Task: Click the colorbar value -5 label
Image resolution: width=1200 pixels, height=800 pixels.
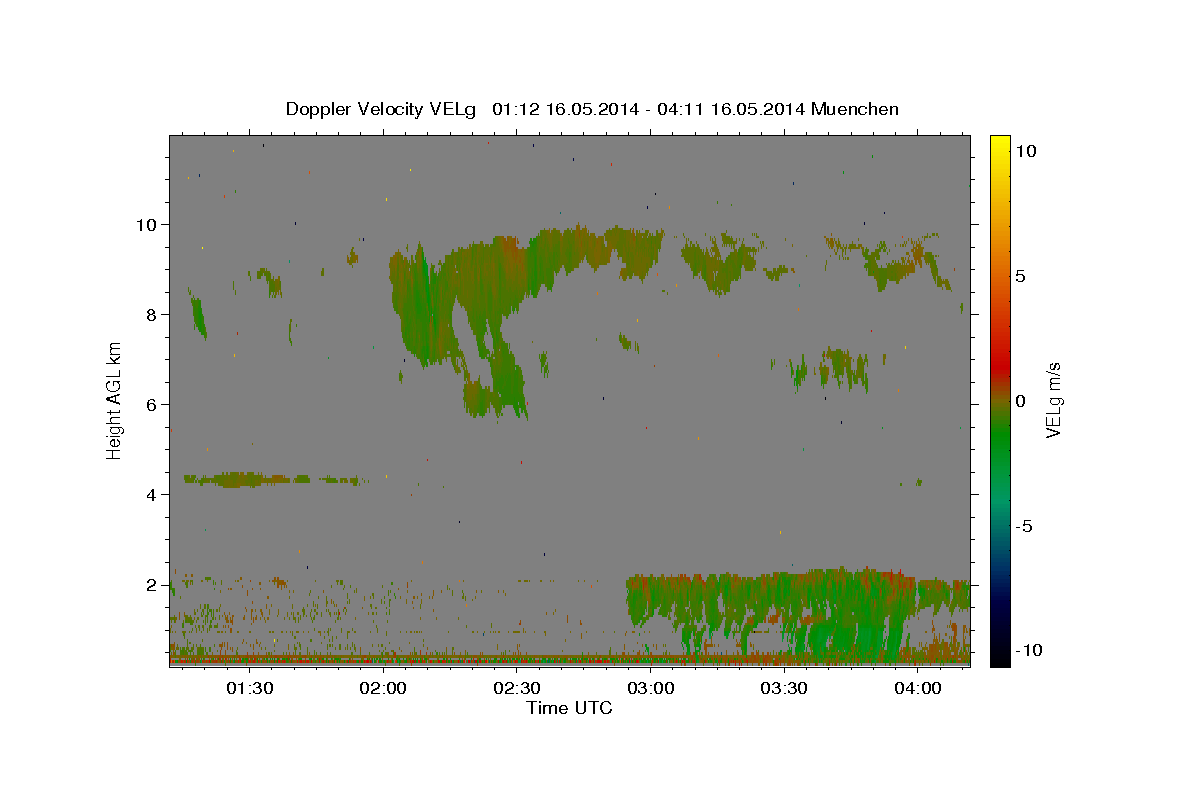Action: coord(1025,526)
